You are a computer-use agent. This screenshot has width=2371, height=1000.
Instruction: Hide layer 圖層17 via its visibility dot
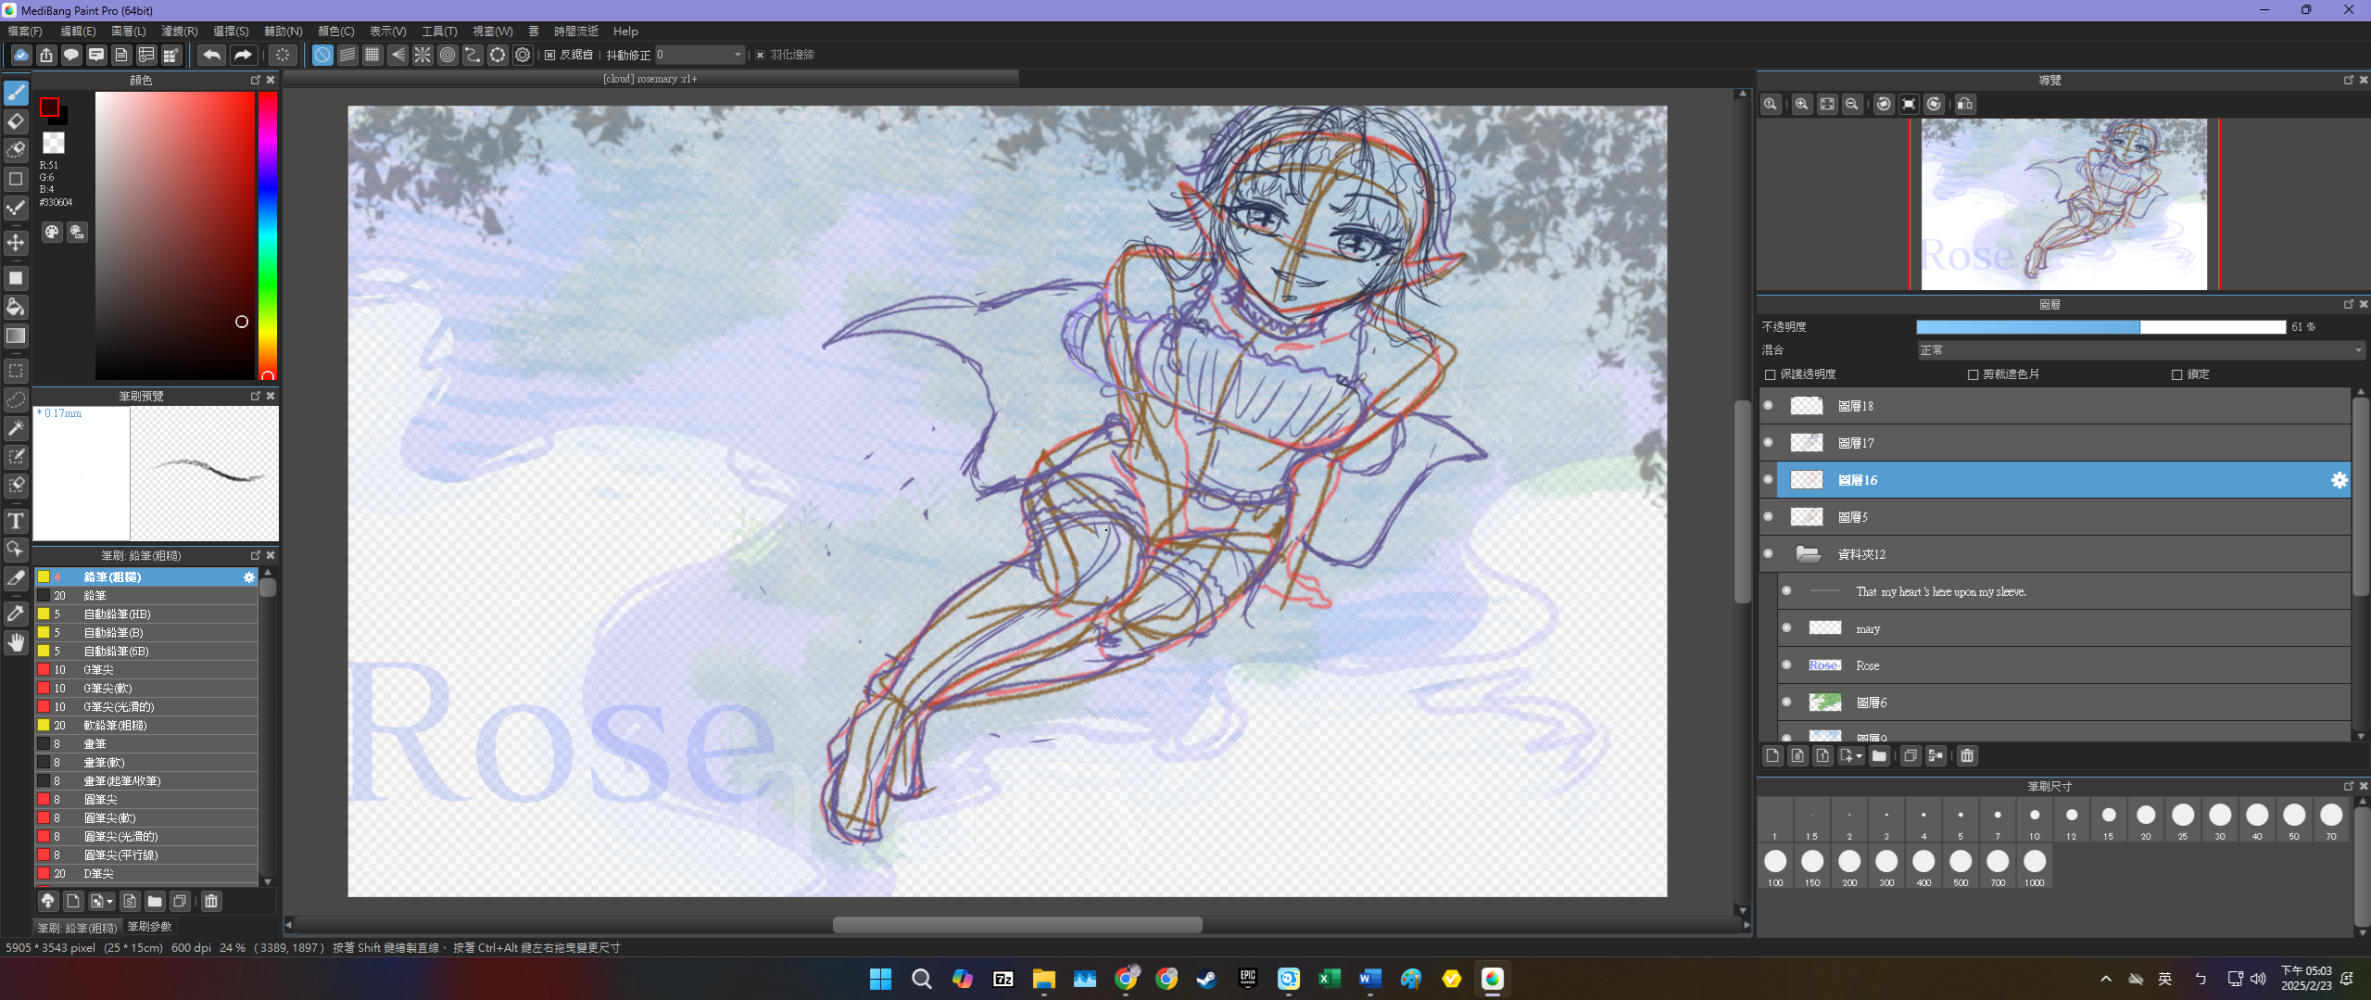pyautogui.click(x=1768, y=443)
